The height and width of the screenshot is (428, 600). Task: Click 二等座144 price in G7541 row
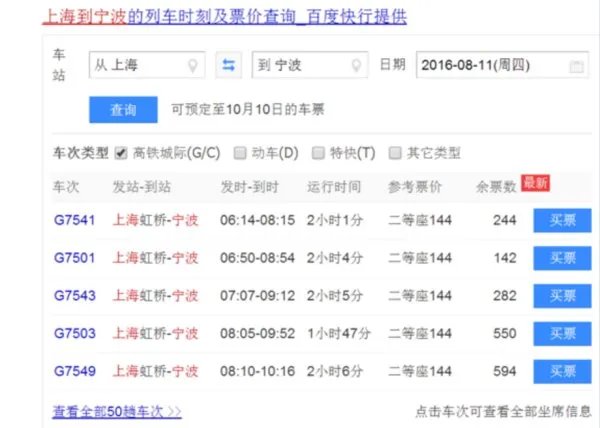coord(420,220)
